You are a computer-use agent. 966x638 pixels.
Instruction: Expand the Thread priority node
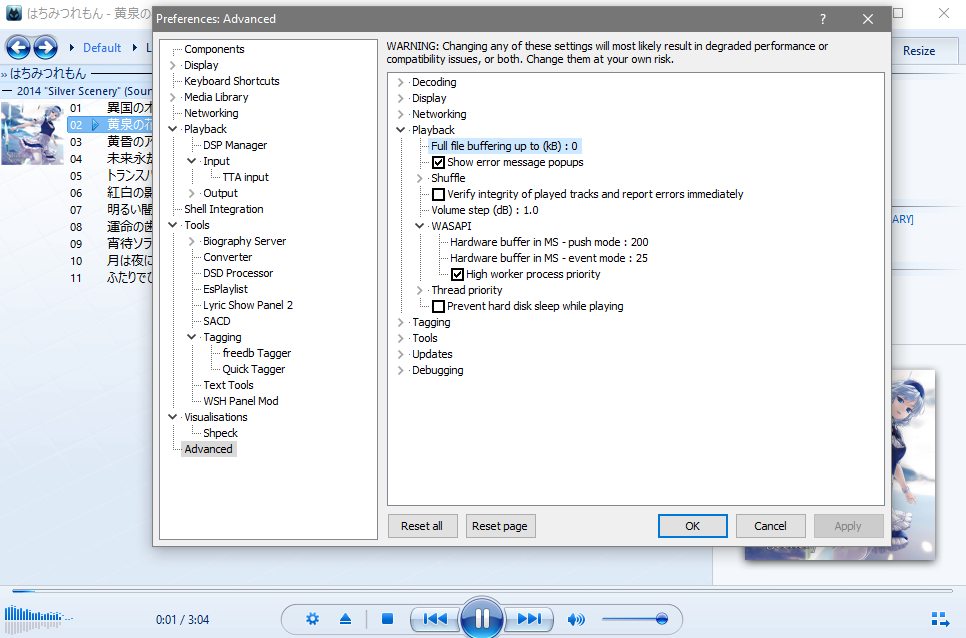(x=420, y=290)
